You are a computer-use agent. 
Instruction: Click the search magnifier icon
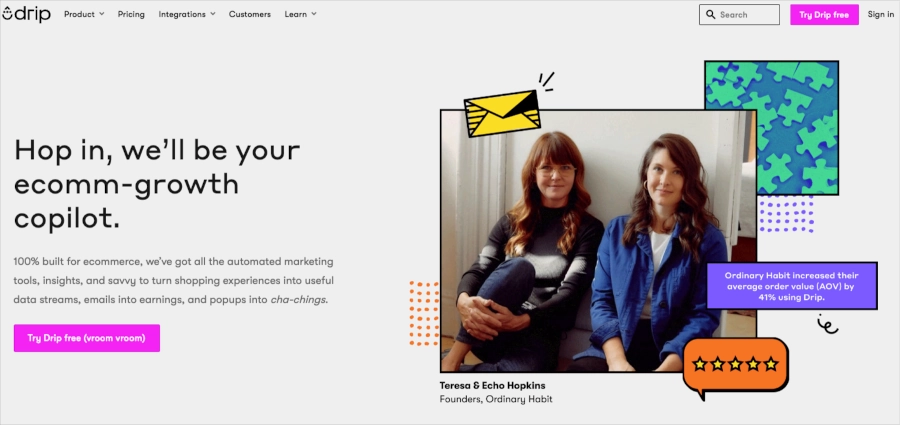(x=711, y=15)
